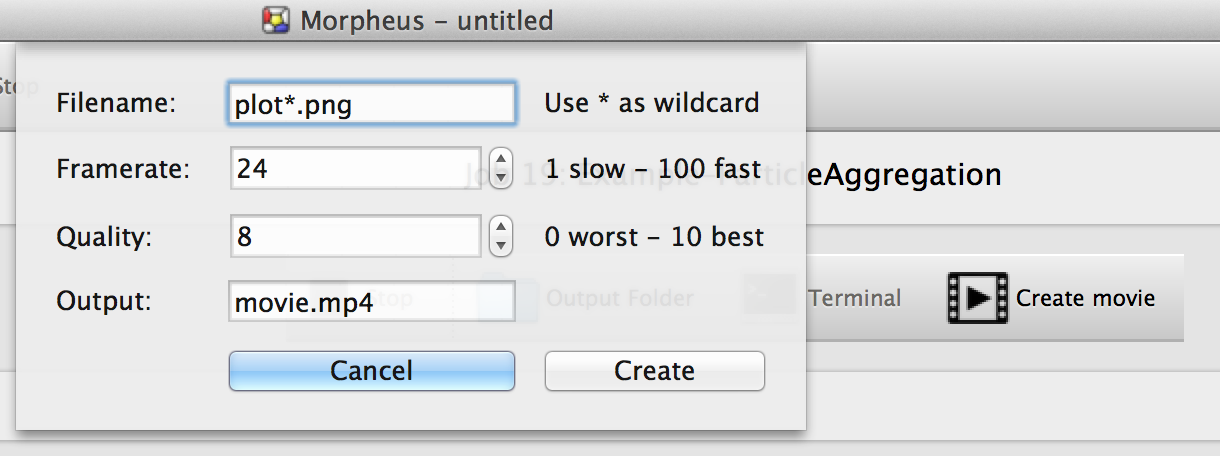Screen dimensions: 1220x456
Task: Focus the Filename field containing plot*.png
Action: click(x=371, y=103)
